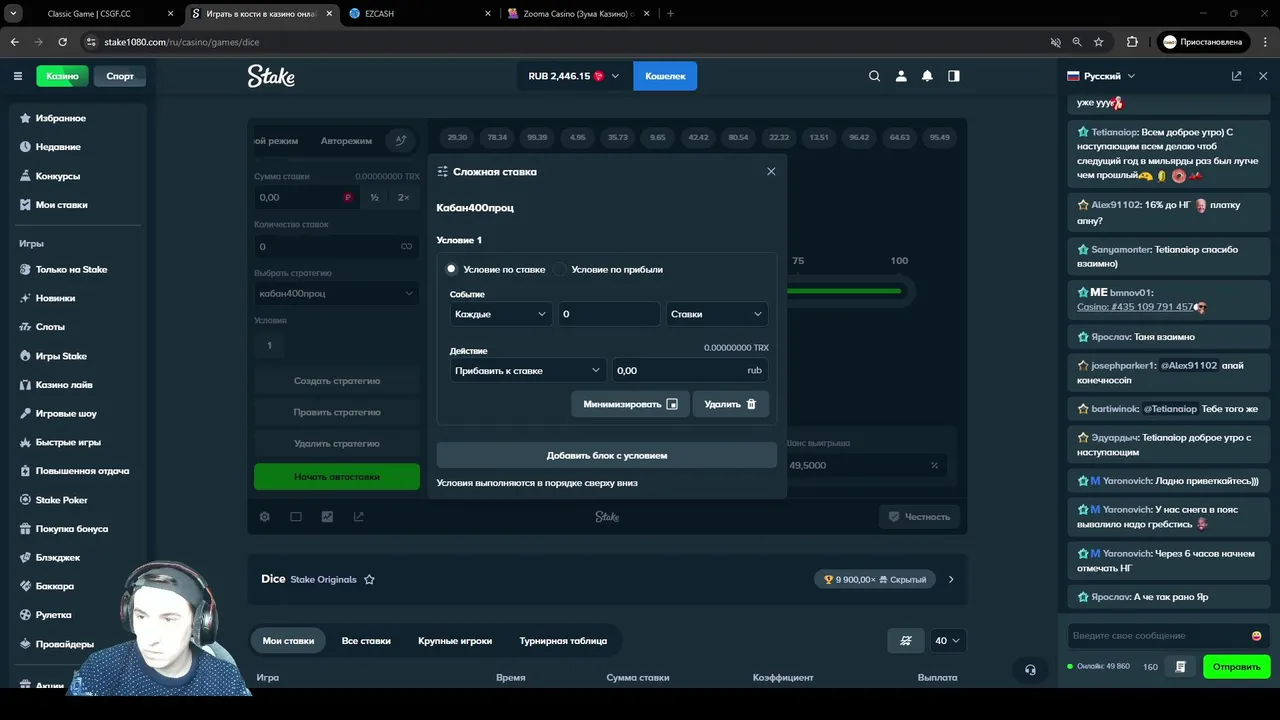The image size is (1280, 720).
Task: Open the user profile icon
Action: tap(901, 76)
